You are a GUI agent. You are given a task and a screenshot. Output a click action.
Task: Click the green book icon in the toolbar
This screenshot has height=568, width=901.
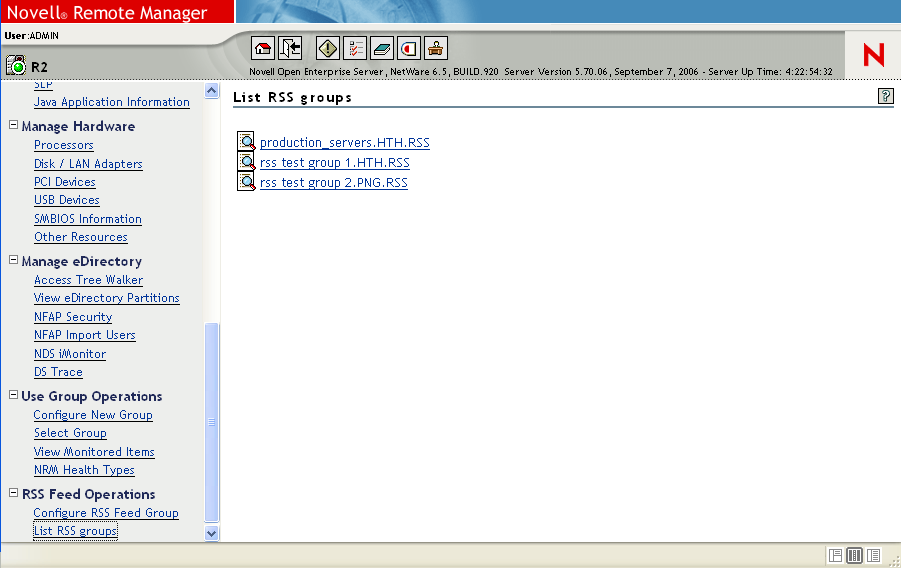click(382, 48)
